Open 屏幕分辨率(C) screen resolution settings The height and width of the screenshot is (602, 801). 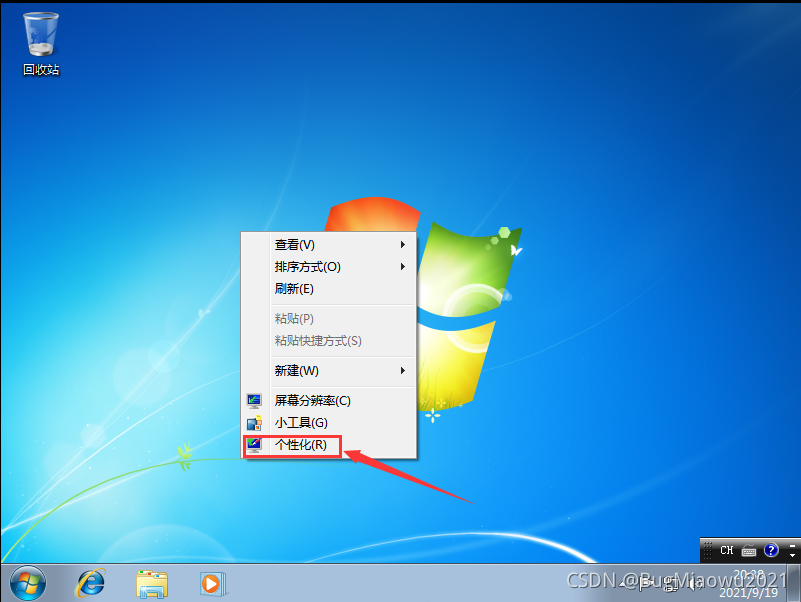pyautogui.click(x=328, y=401)
